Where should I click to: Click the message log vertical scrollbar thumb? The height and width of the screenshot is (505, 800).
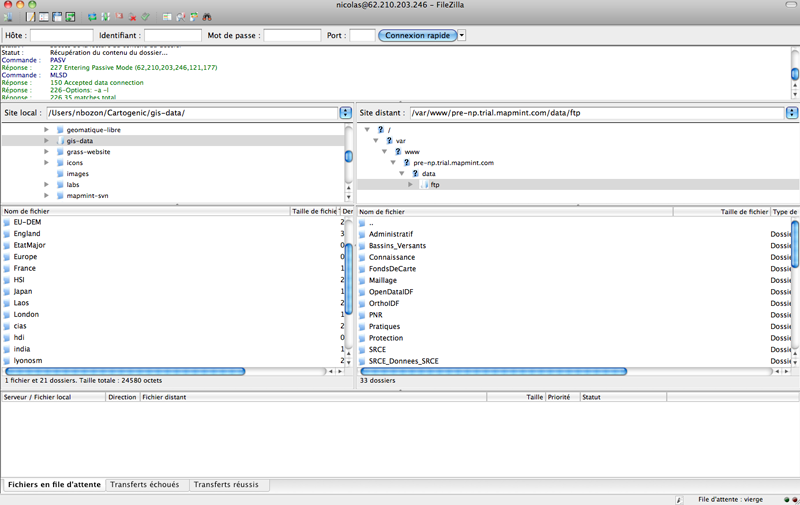[795, 74]
